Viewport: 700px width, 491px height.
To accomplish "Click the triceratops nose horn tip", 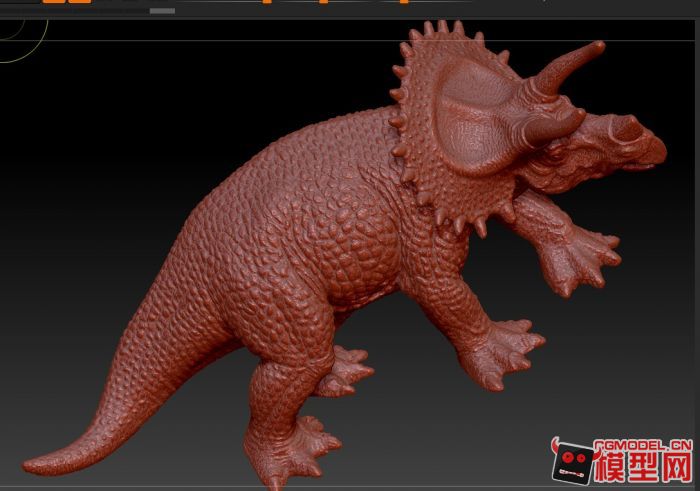I will tap(596, 46).
